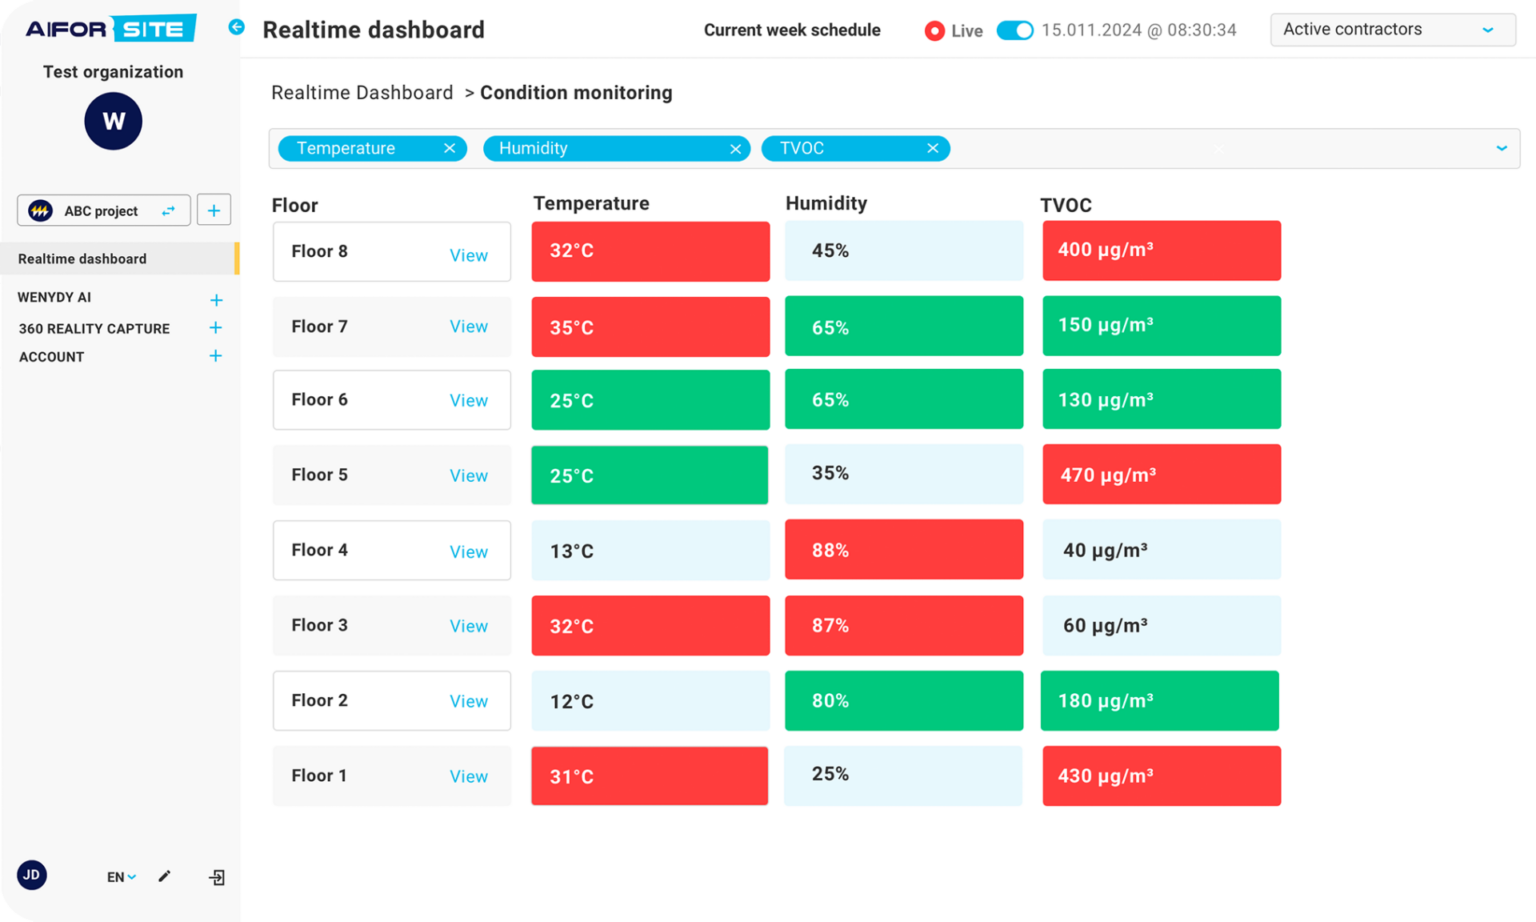Viewport: 1536px width, 922px height.
Task: Open the Active contractors dropdown
Action: coord(1392,30)
